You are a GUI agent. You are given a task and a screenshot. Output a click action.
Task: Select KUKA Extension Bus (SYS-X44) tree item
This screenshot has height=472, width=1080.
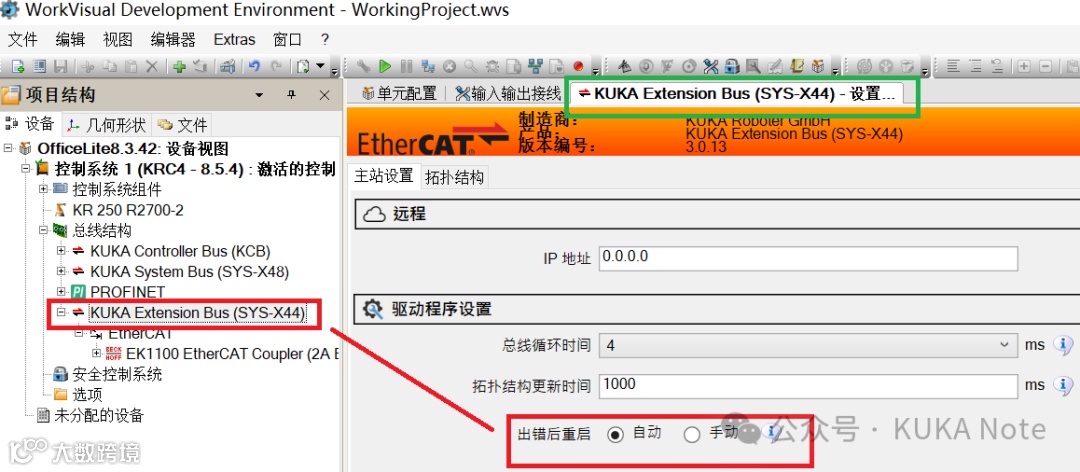[x=198, y=313]
